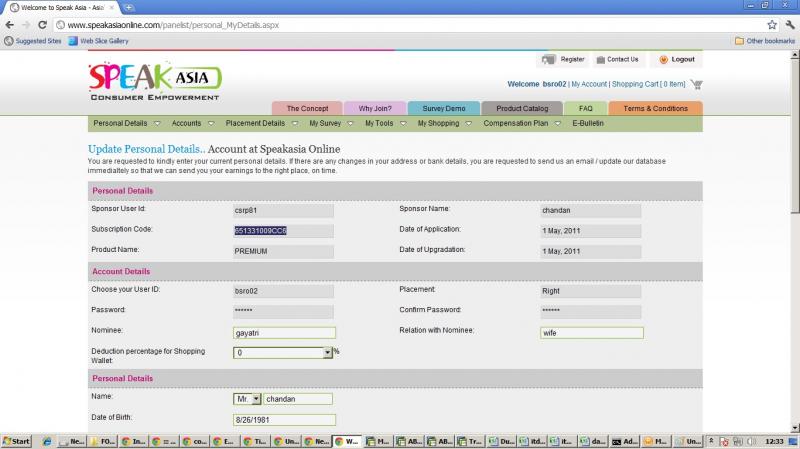
Task: Expand the Personal Details menu arrow
Action: coord(157,123)
